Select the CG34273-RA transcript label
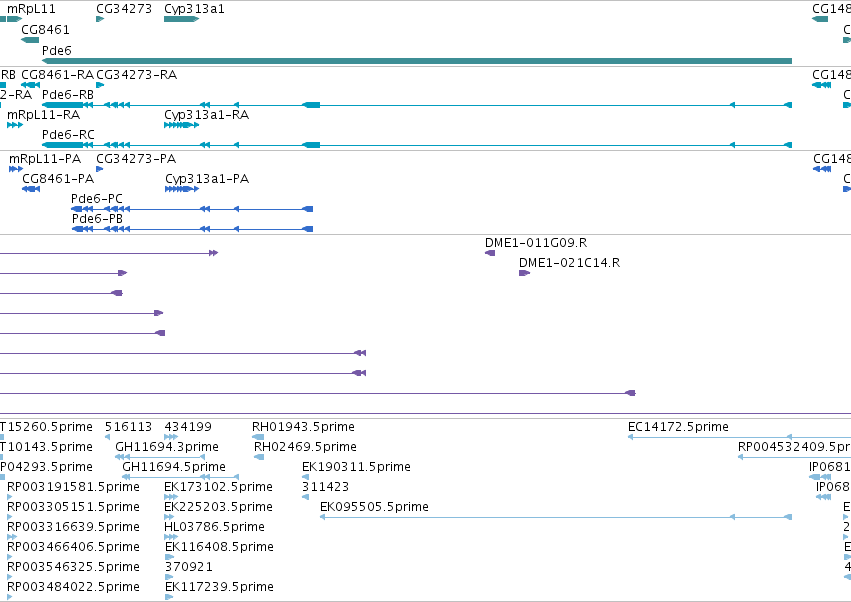Screen dimensions: 851x602 tap(137, 74)
